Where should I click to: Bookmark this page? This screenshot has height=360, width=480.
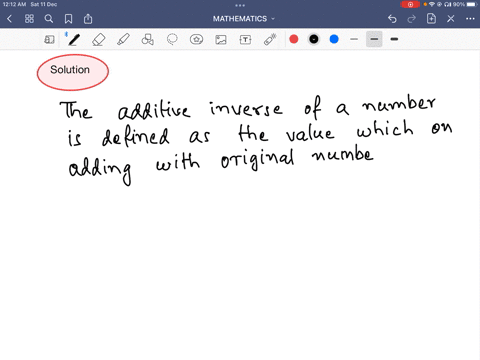coord(68,19)
